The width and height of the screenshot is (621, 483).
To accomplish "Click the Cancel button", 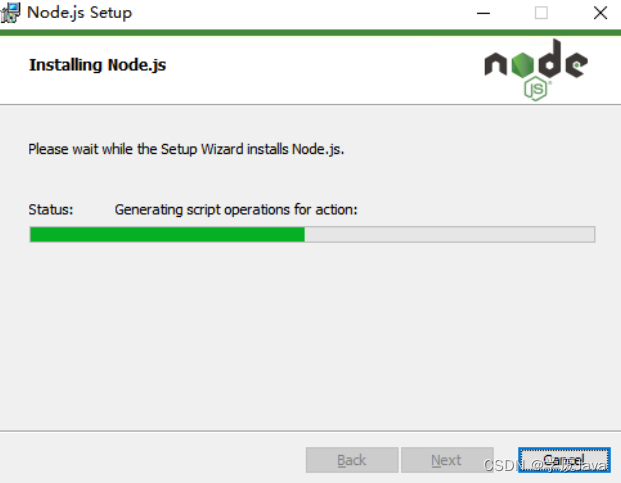I will (564, 460).
